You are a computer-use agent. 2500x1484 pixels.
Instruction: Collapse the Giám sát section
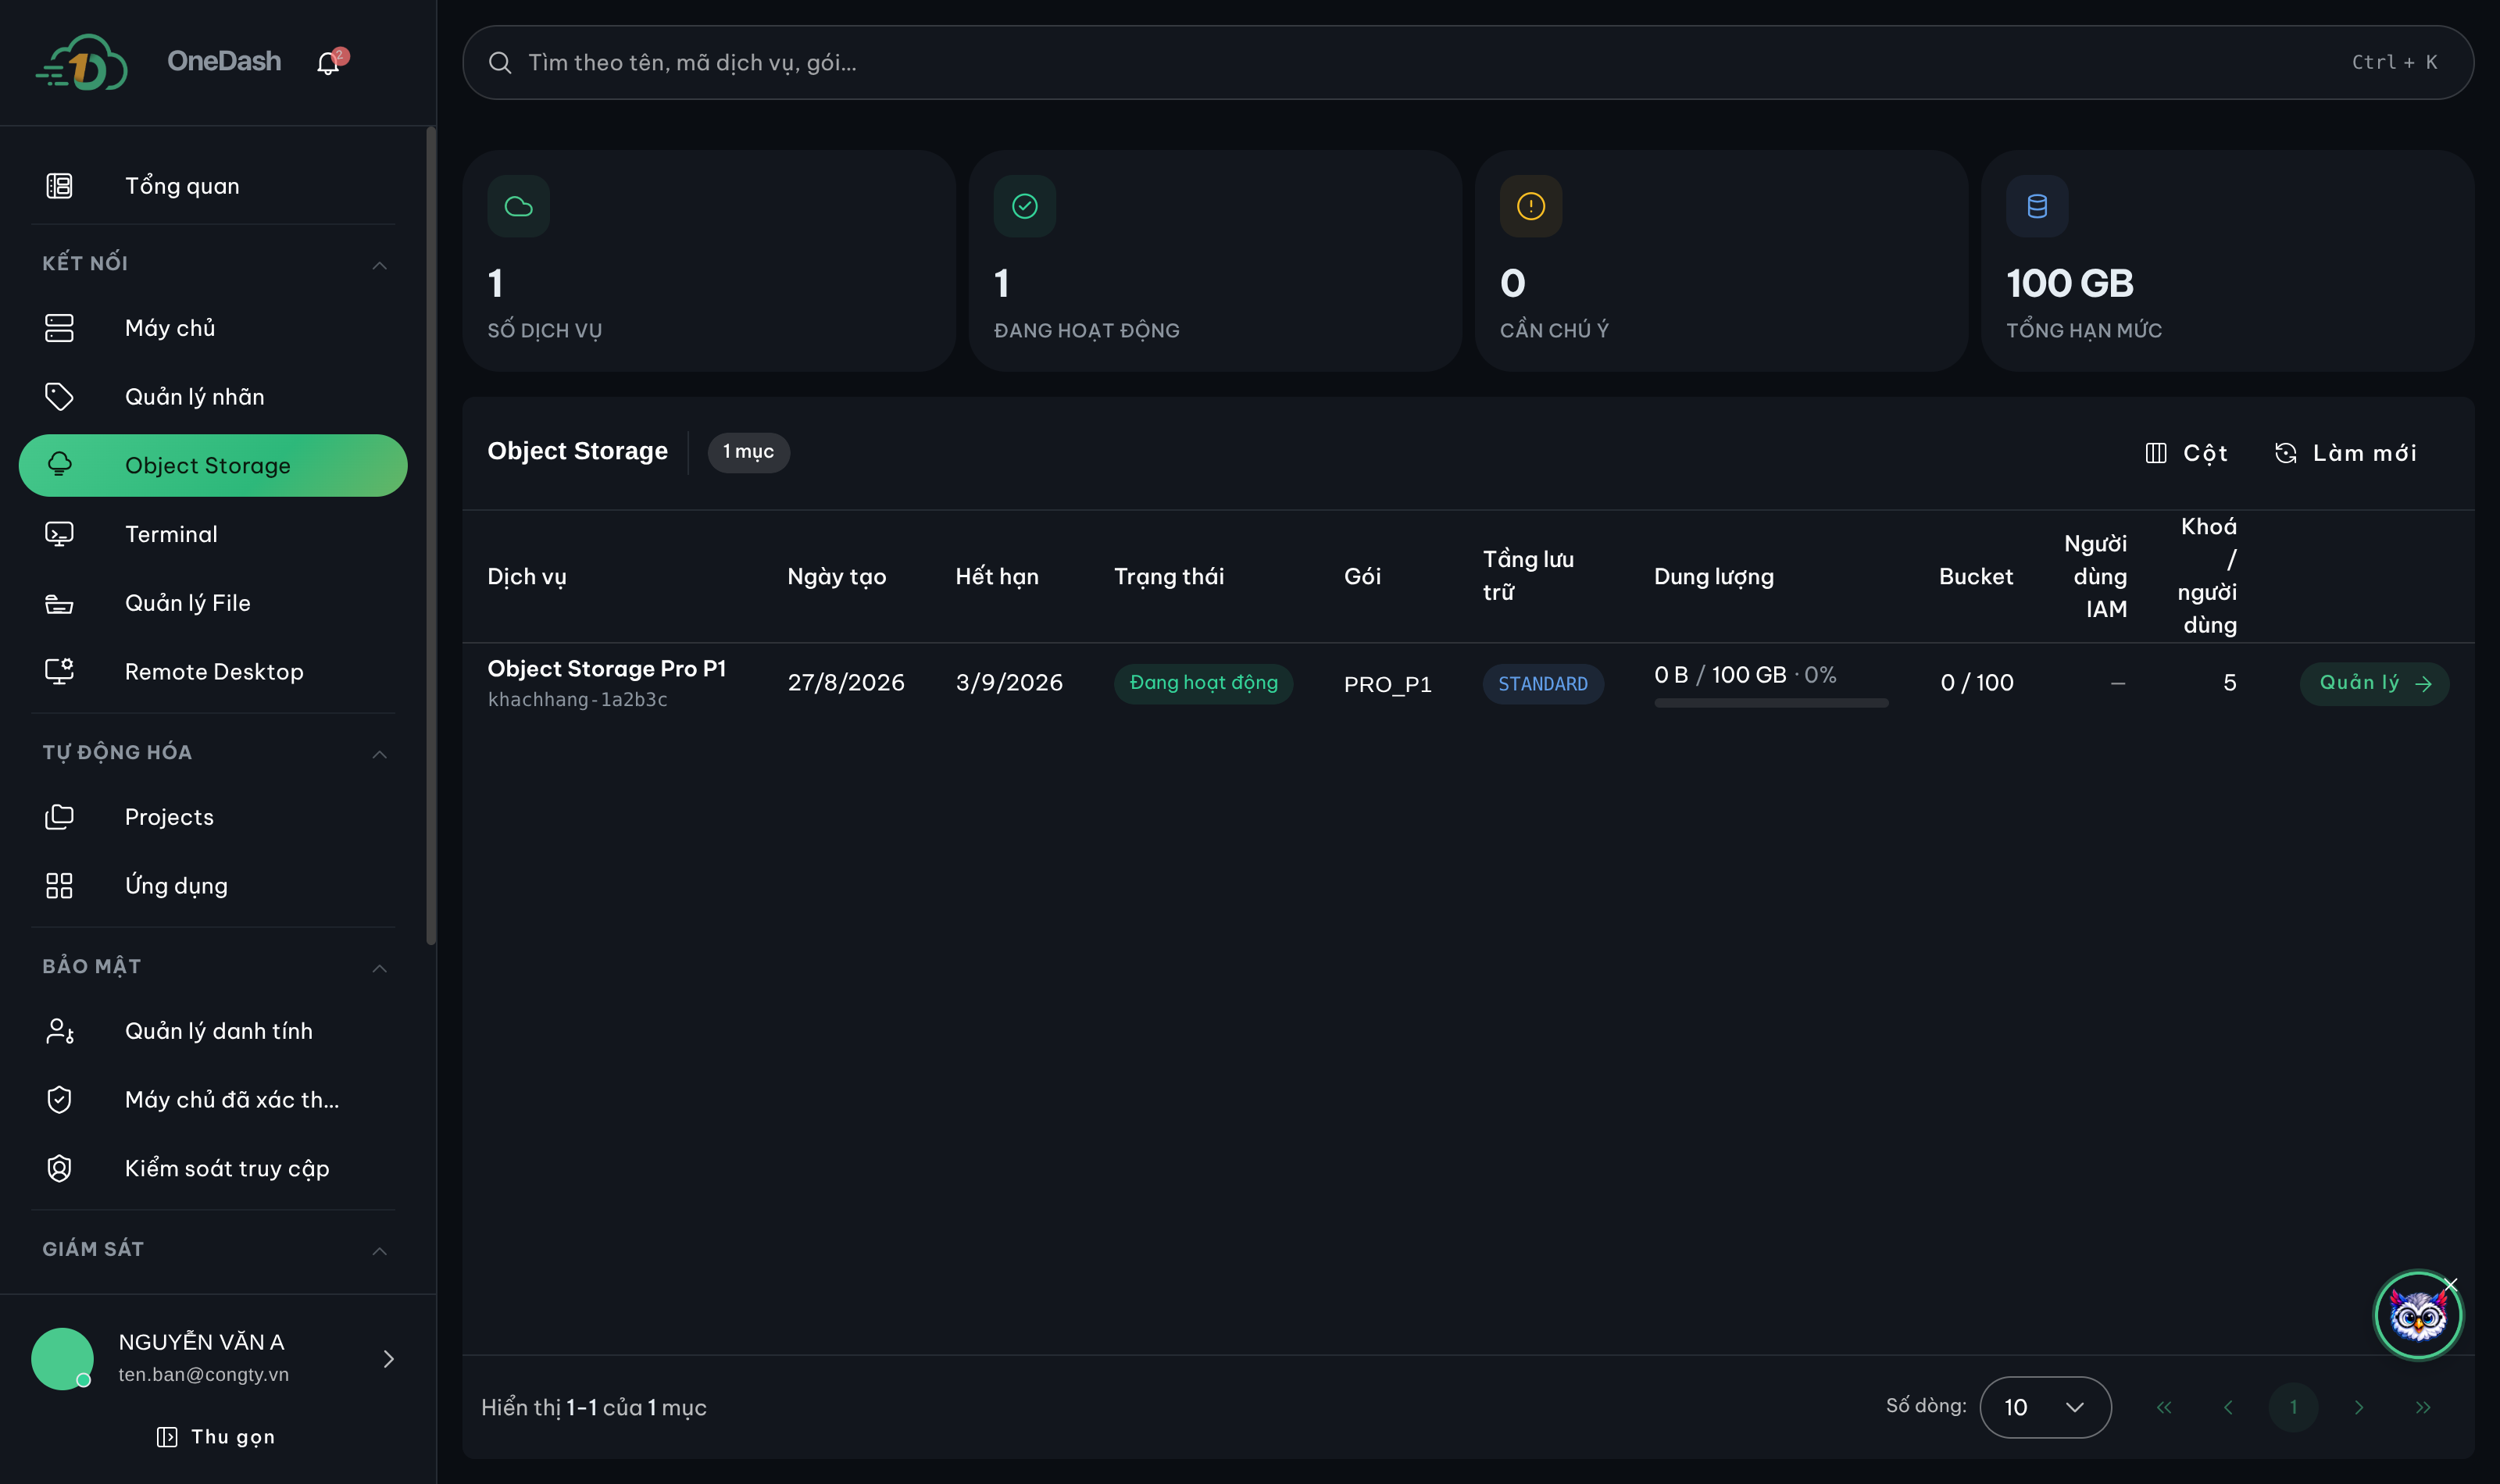click(379, 1251)
